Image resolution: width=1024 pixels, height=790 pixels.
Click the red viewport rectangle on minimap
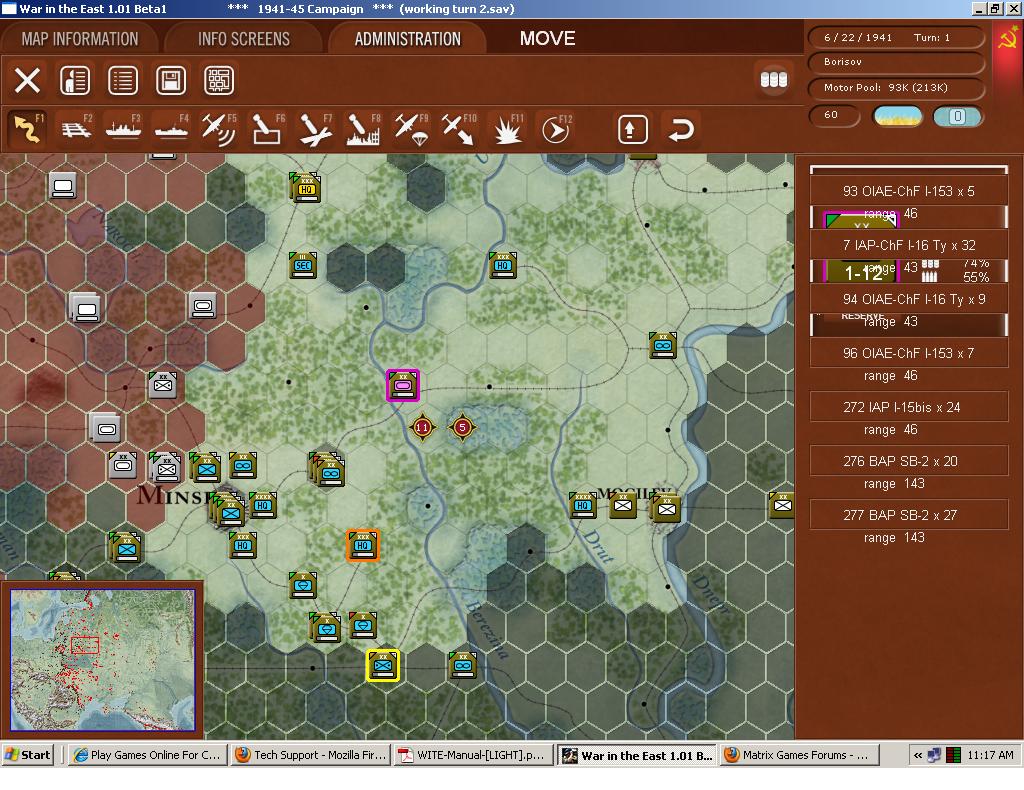[x=84, y=645]
